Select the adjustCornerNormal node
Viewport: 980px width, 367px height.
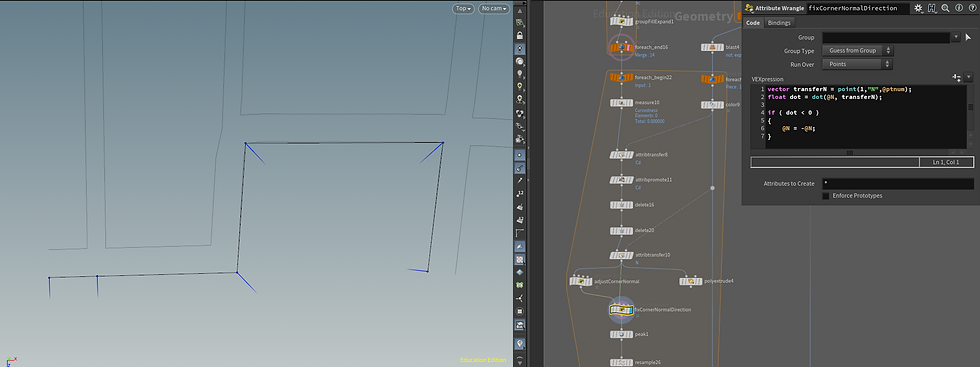(x=581, y=281)
